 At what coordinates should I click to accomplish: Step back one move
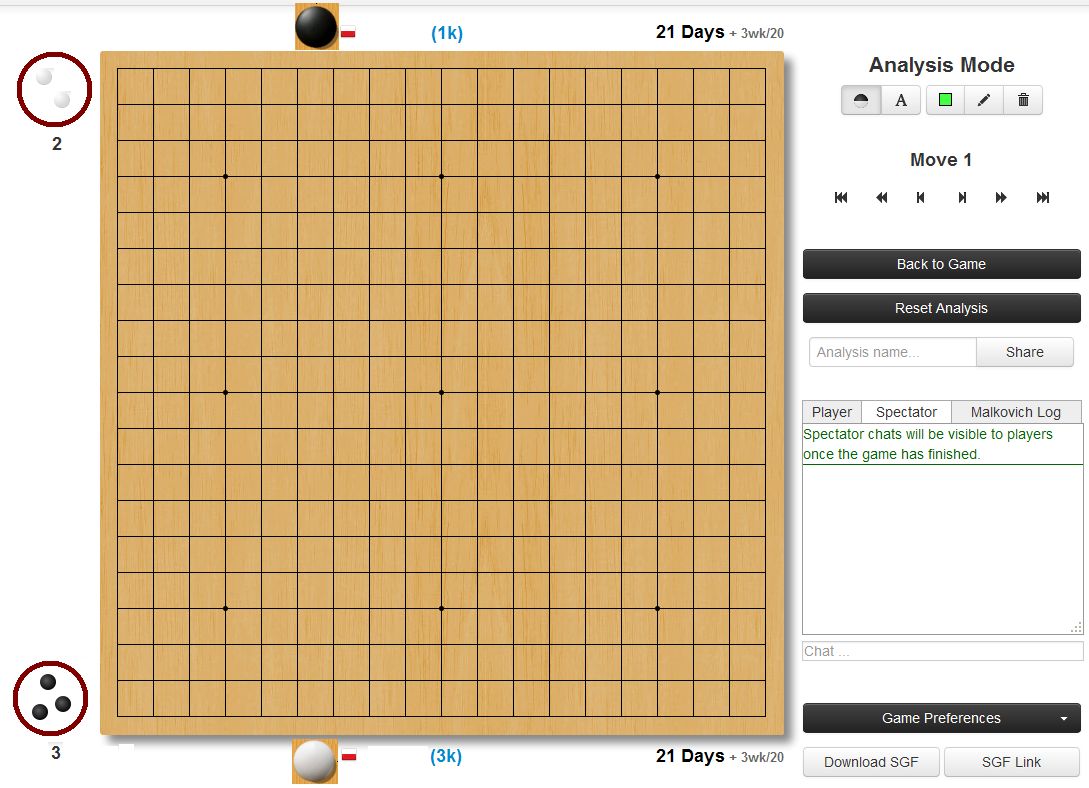point(921,198)
